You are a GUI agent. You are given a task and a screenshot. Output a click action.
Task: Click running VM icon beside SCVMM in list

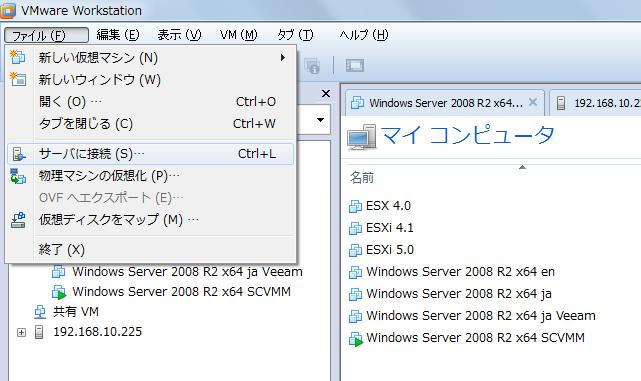[356, 339]
